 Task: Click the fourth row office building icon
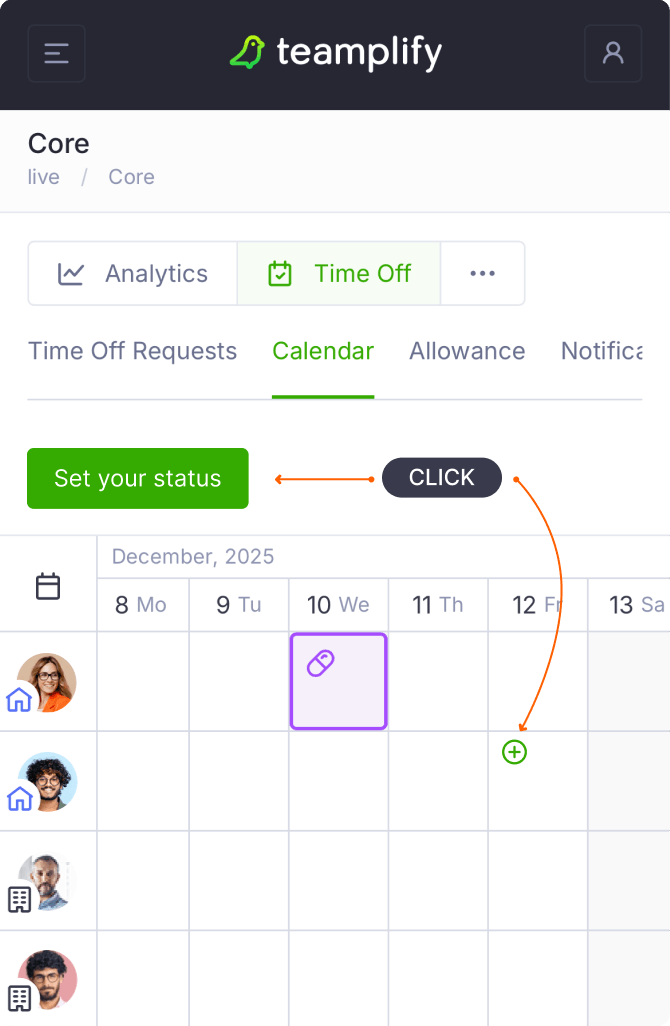[20, 997]
